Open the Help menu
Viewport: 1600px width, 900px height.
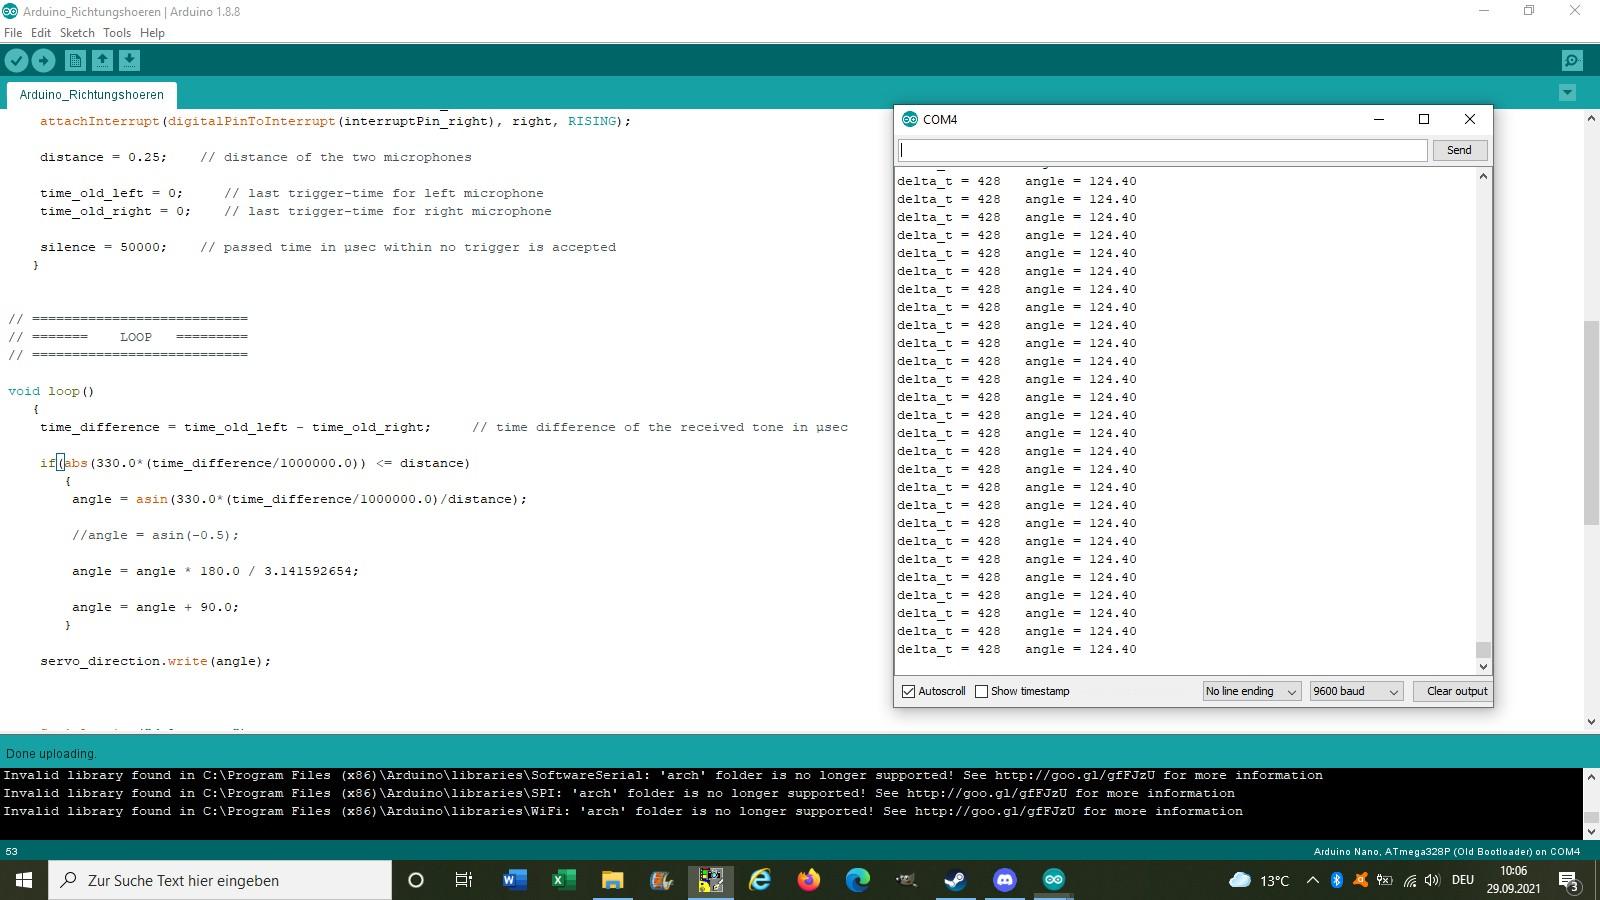[x=152, y=33]
